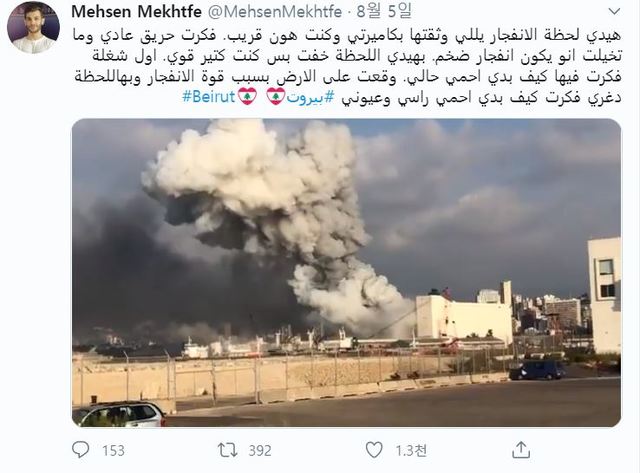The width and height of the screenshot is (640, 473).
Task: Open the Arabic #بيروت hashtag
Action: click(x=310, y=98)
